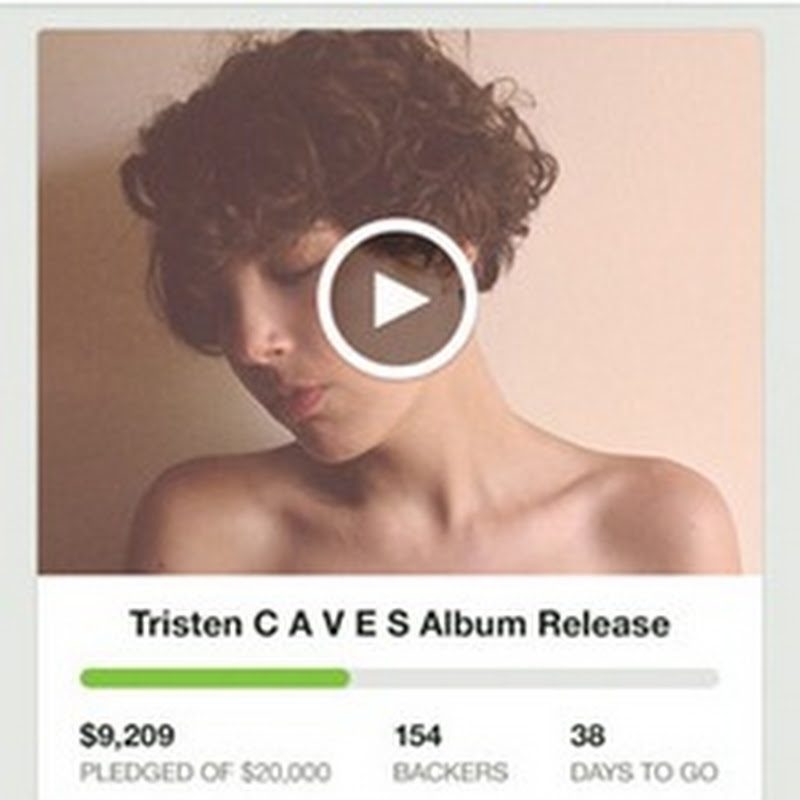This screenshot has width=800, height=800.
Task: Open the Tristen C A V E S Album Release title
Action: (400, 623)
